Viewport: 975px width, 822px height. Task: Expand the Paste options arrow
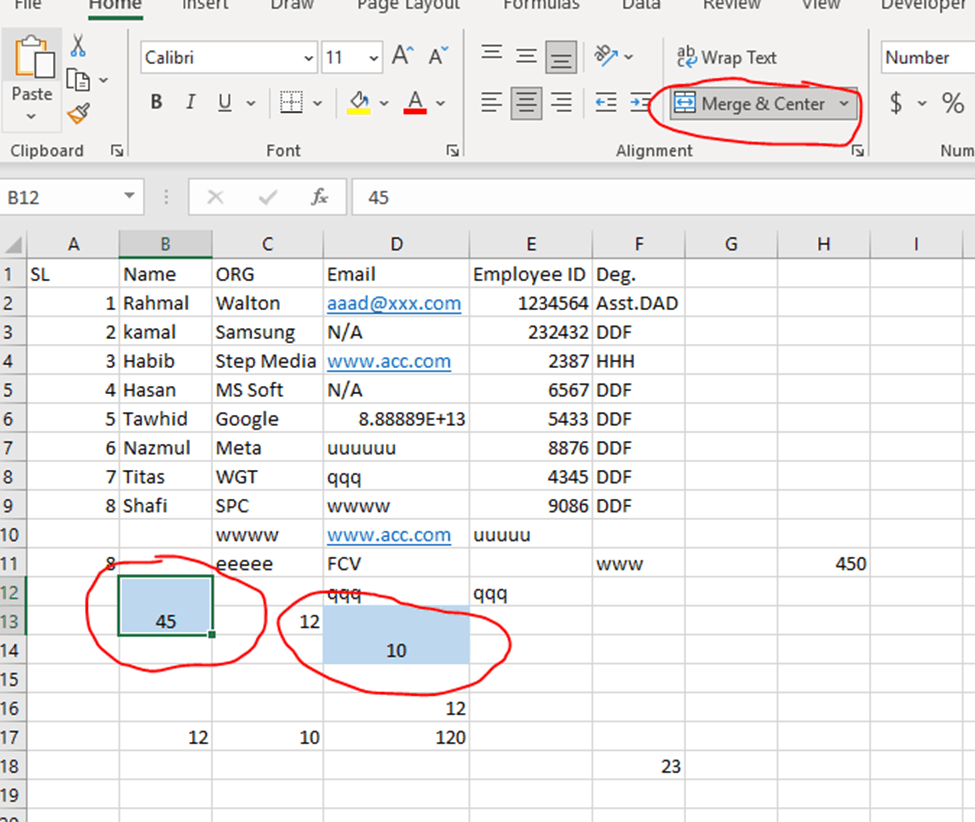31,116
